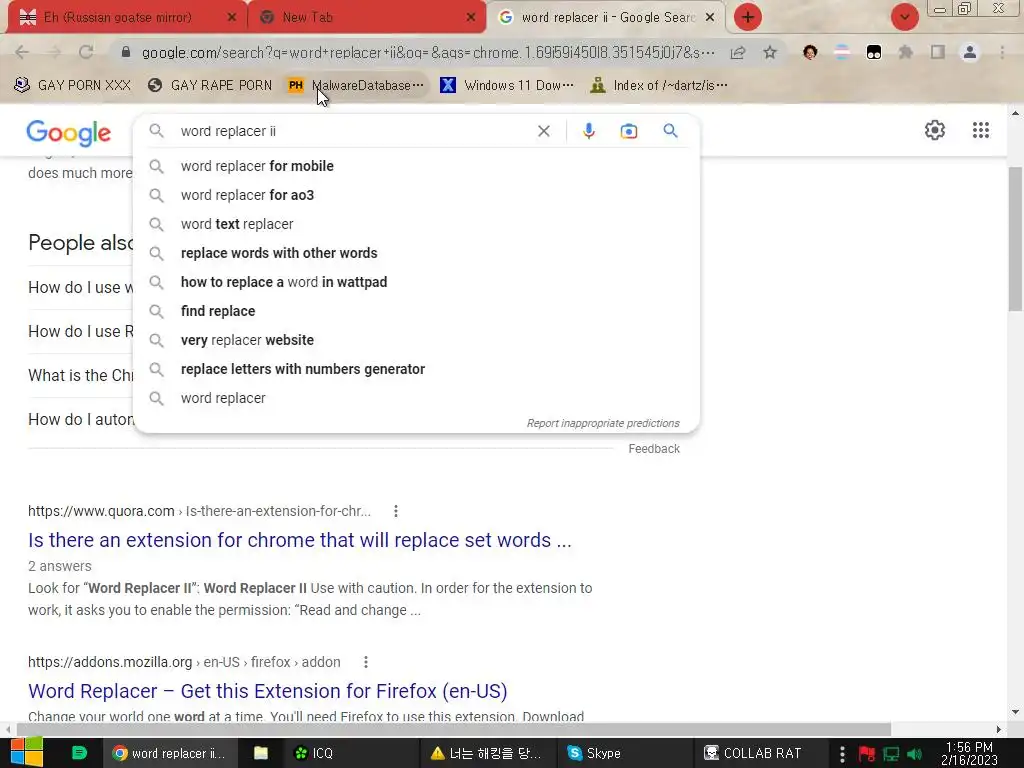Click the volume speaker tray icon
The height and width of the screenshot is (768, 1024).
pos(914,754)
